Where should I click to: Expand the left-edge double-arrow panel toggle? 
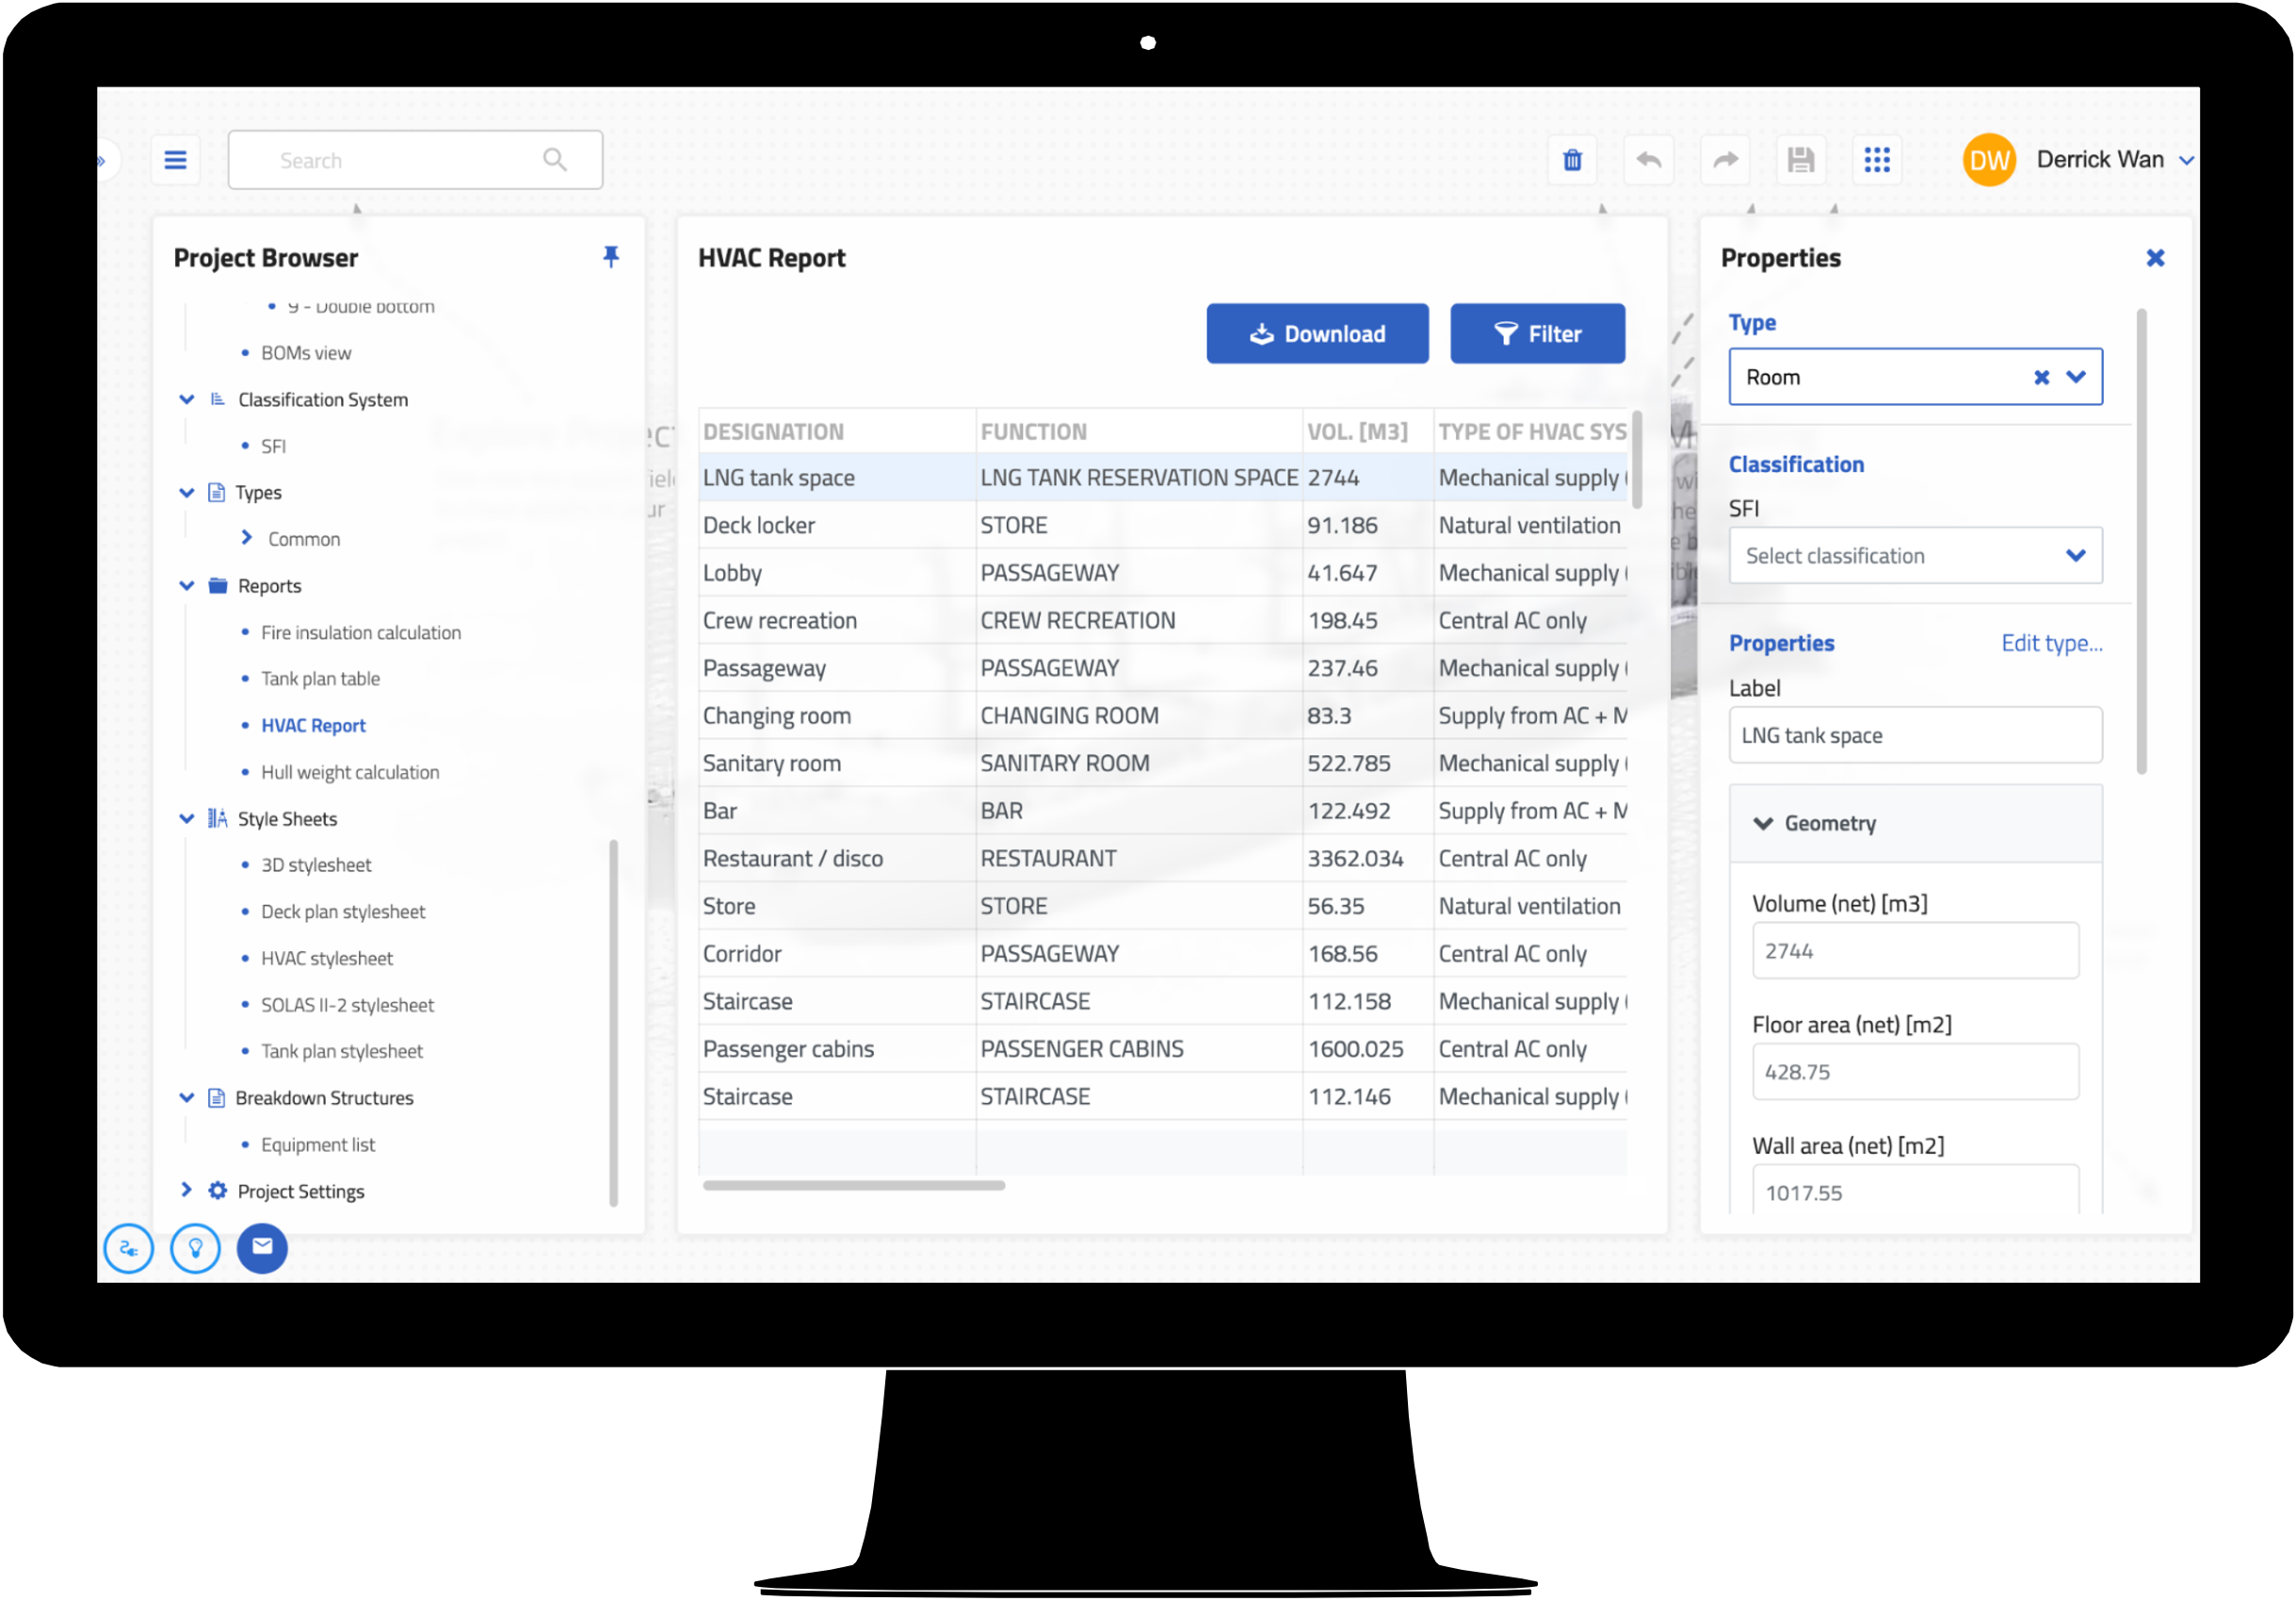[101, 160]
